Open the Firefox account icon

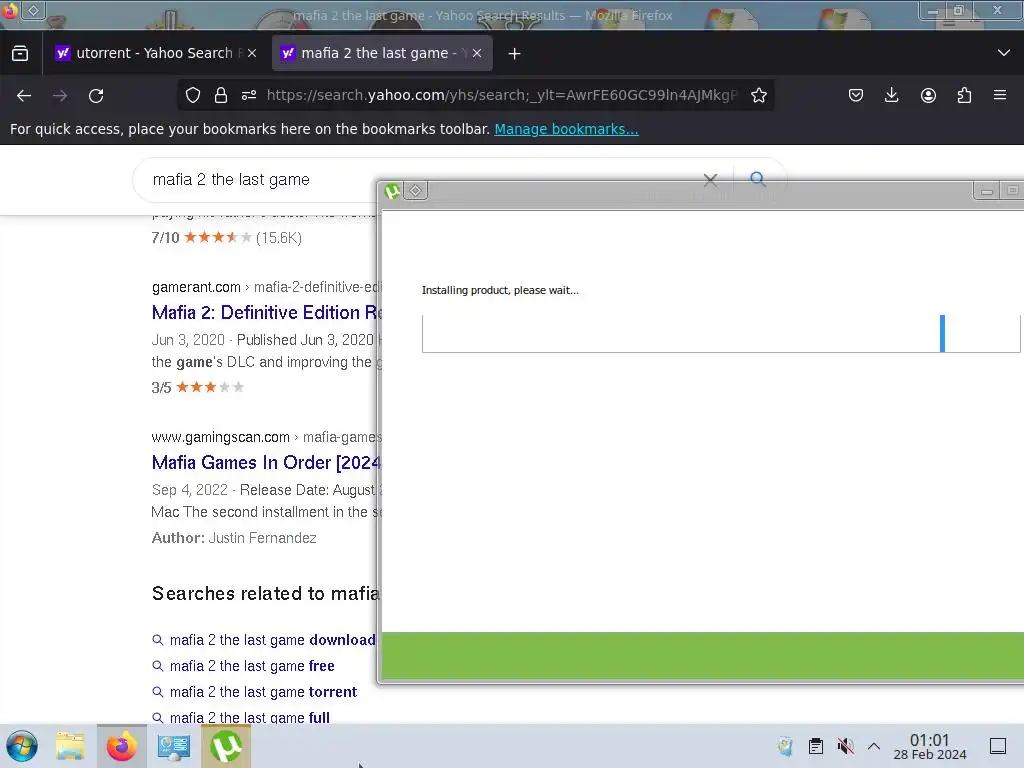click(x=928, y=95)
